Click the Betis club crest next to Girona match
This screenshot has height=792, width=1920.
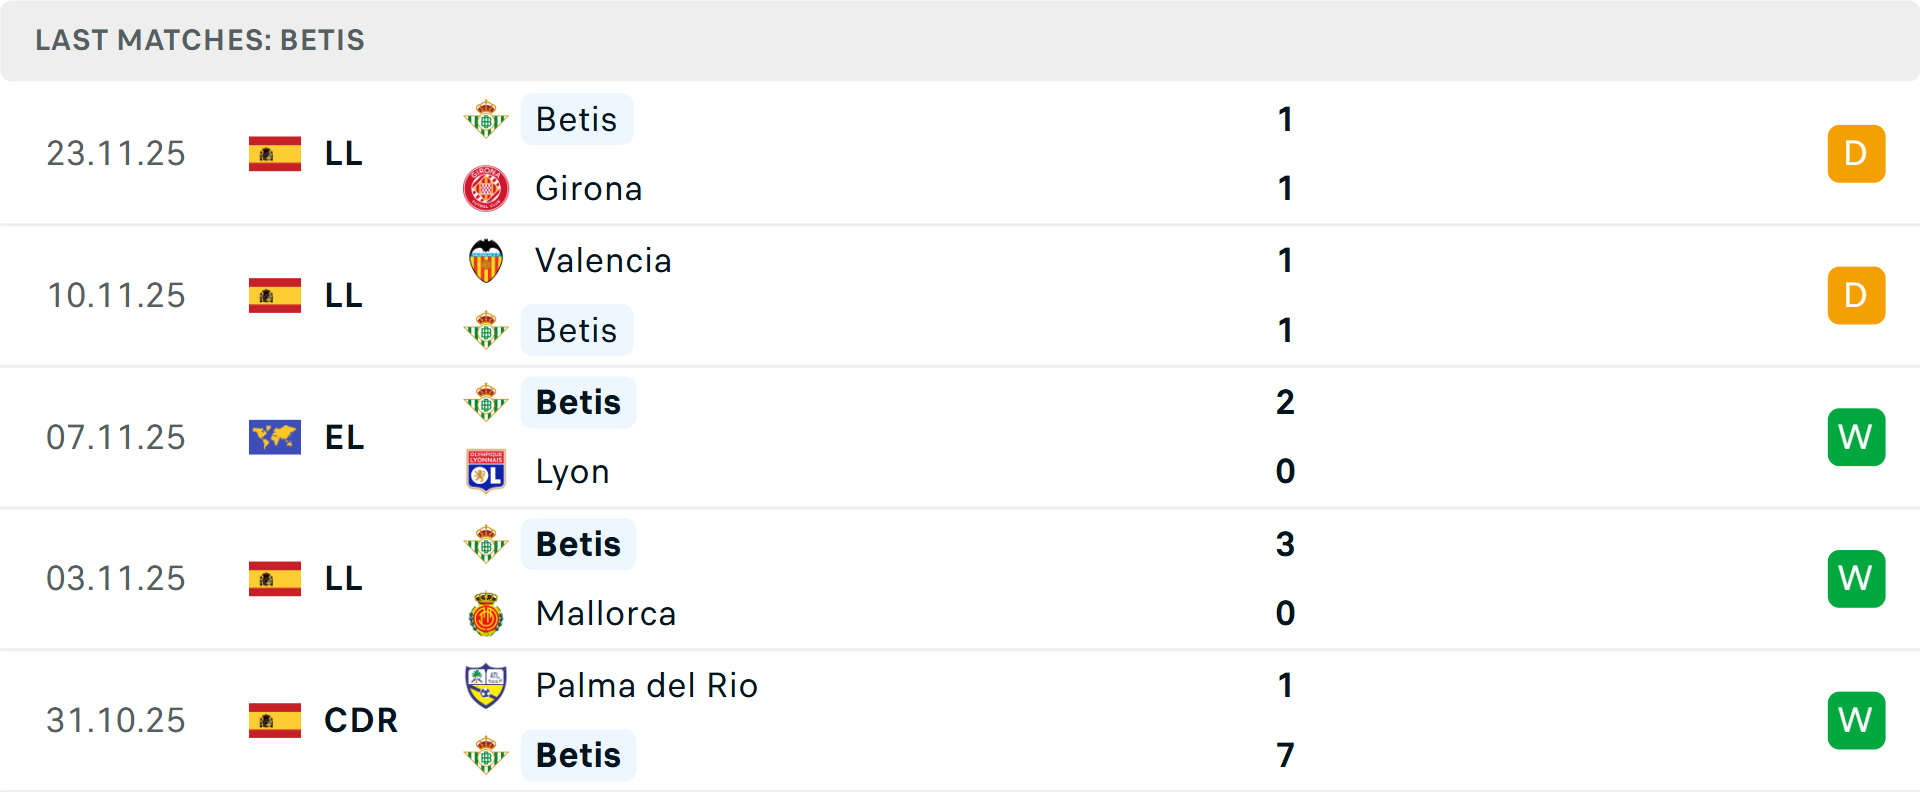486,119
